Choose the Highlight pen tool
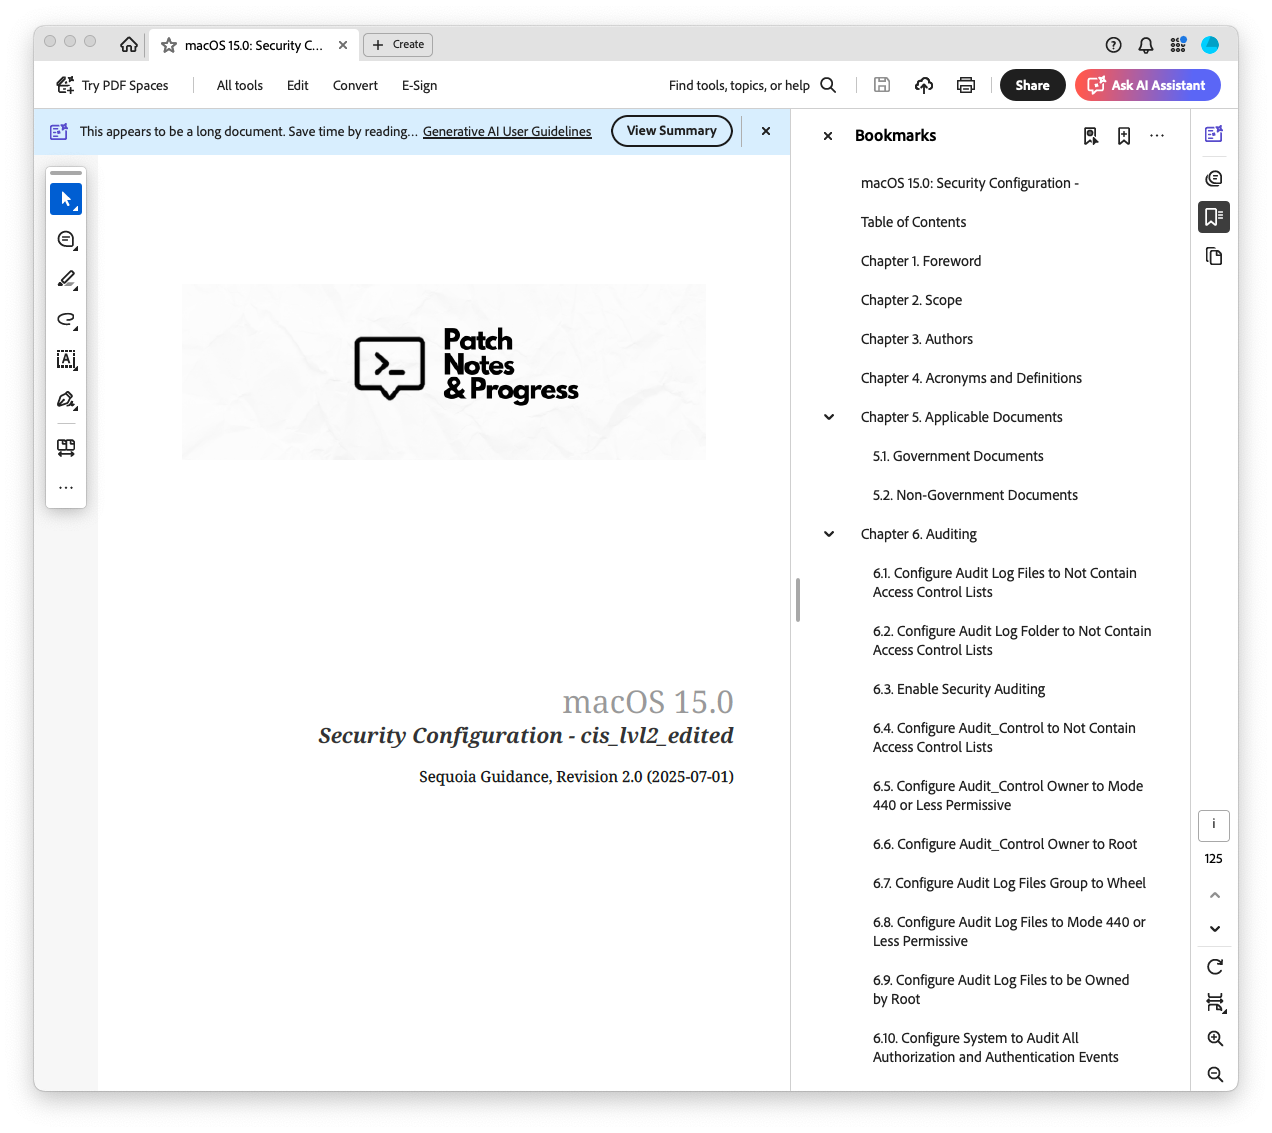The image size is (1272, 1133). [66, 280]
